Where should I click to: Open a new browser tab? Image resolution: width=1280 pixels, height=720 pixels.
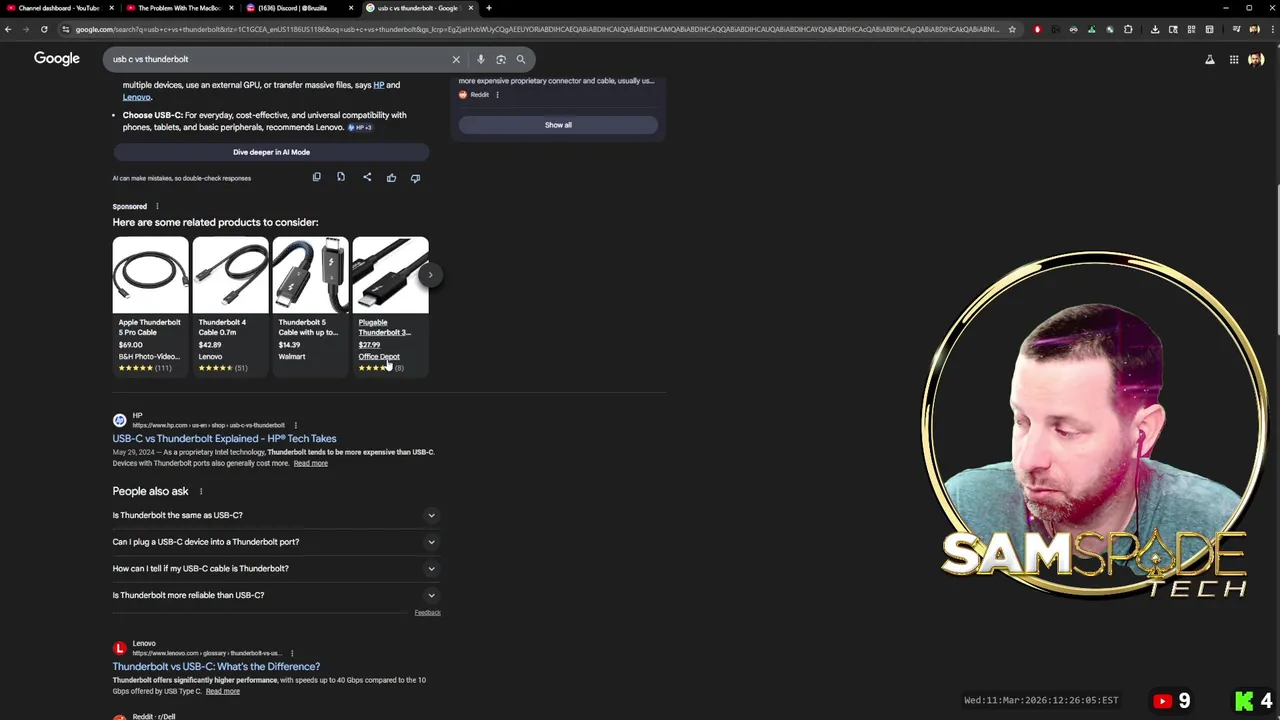coord(489,8)
